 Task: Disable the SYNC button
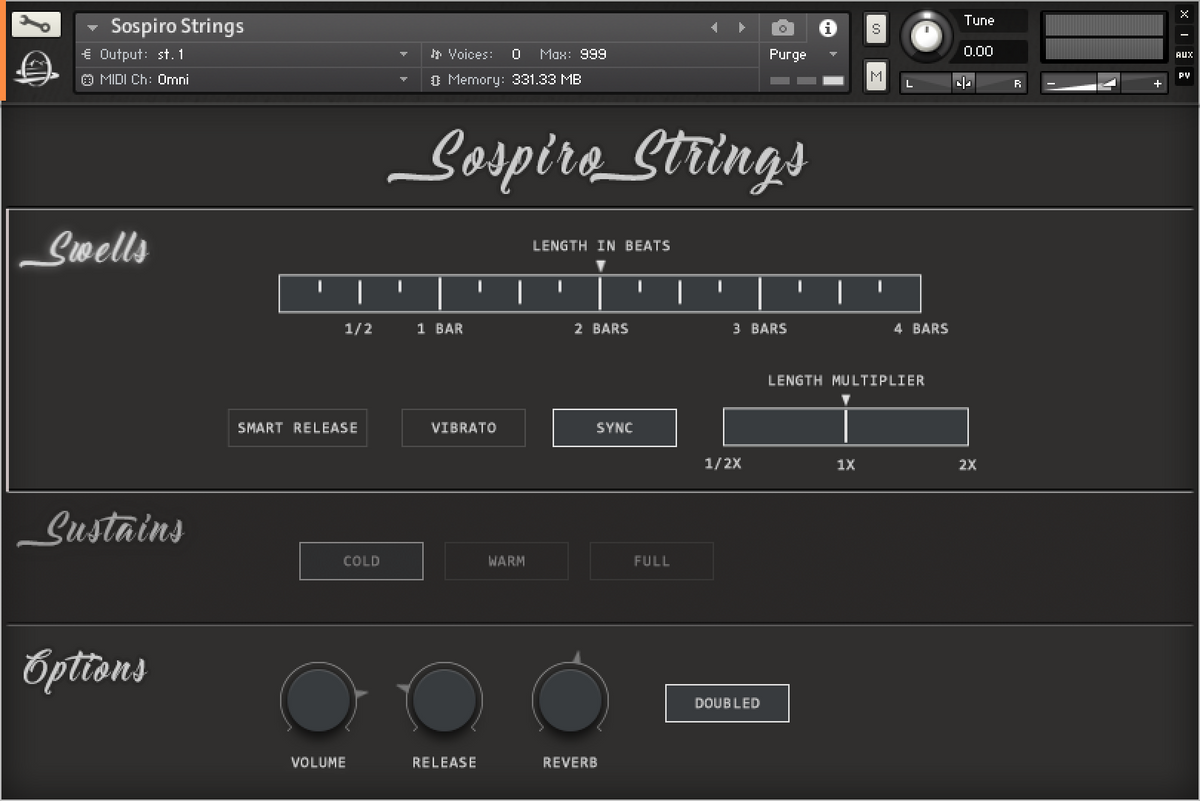tap(614, 428)
